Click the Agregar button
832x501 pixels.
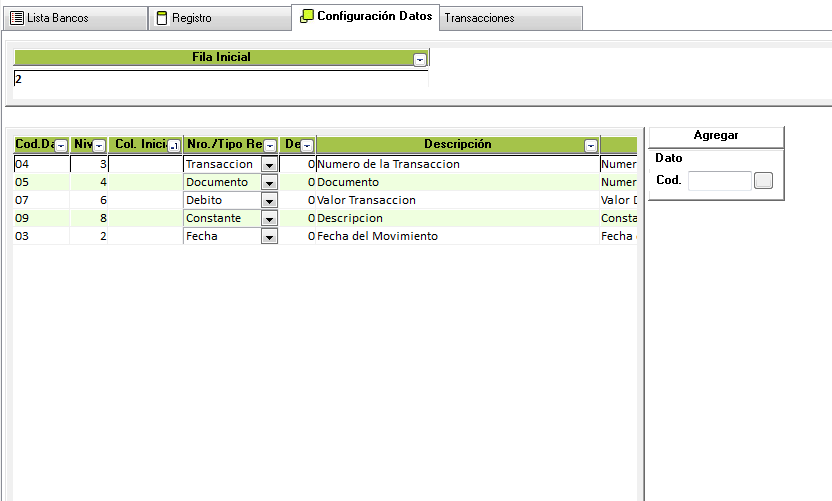(716, 136)
